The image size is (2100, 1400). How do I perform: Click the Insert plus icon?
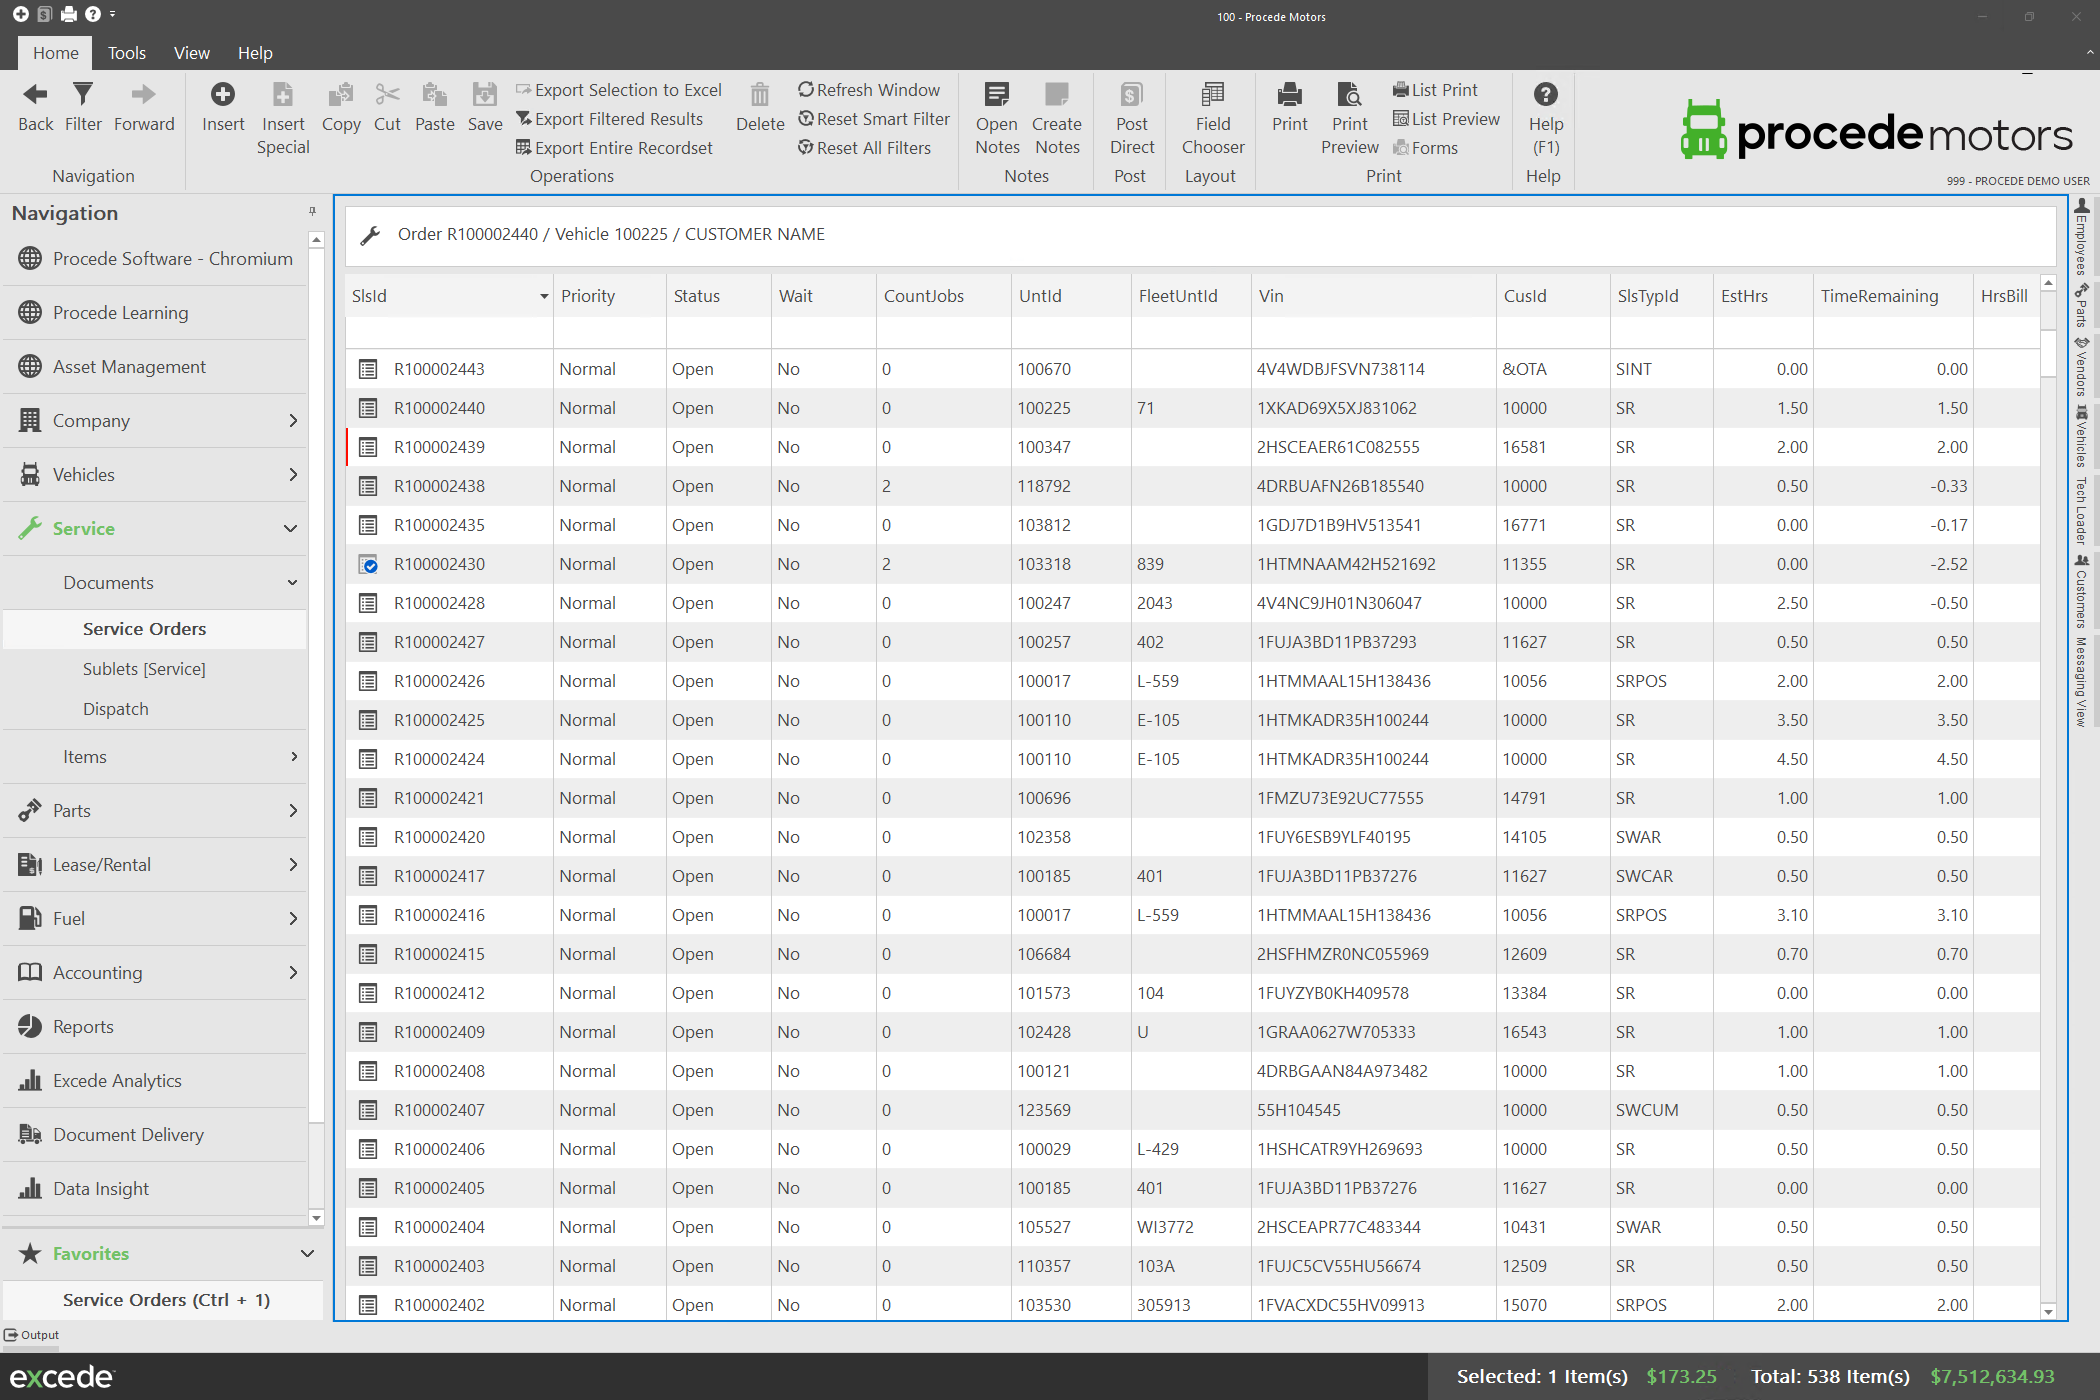(x=222, y=95)
